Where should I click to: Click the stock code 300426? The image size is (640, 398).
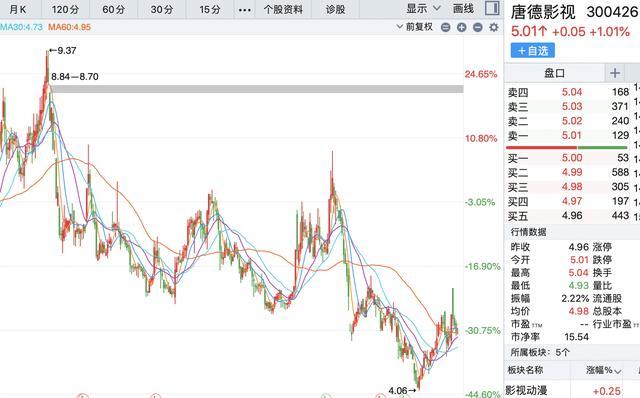click(x=611, y=12)
